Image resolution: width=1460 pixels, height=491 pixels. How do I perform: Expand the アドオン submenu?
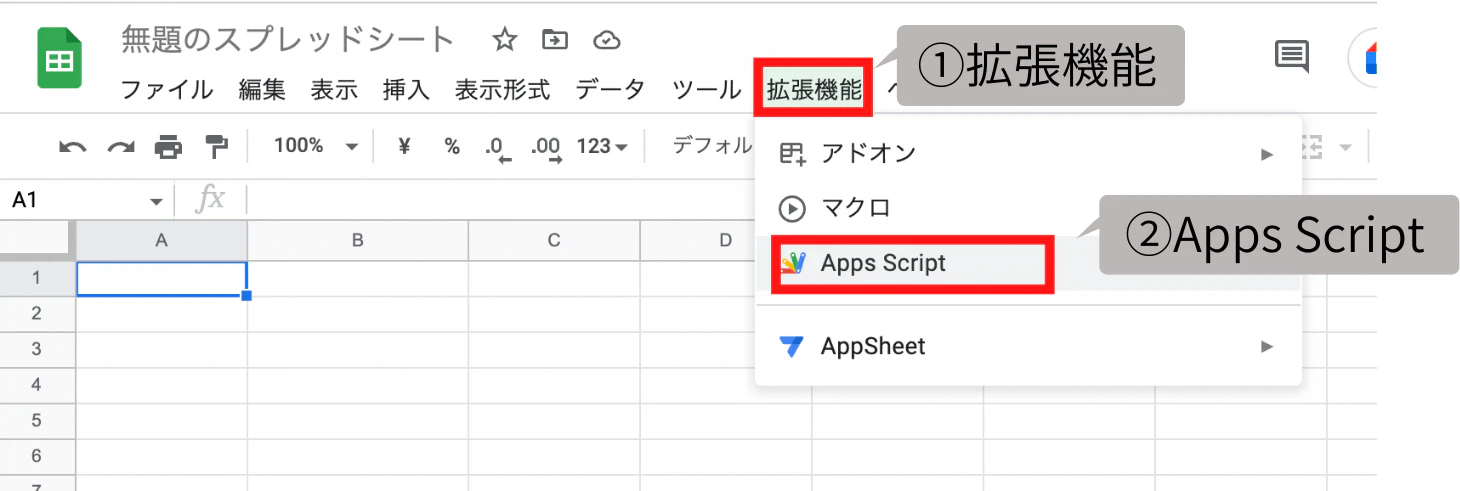click(x=1028, y=153)
